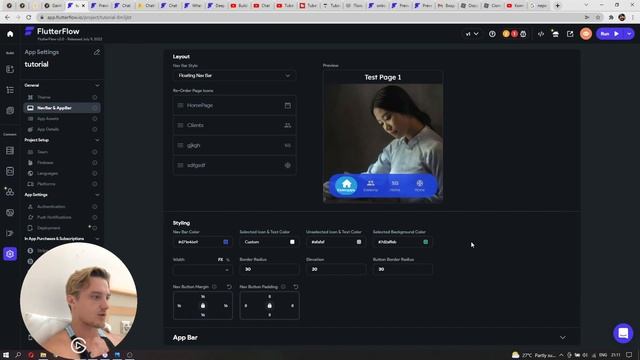Grab the Clients row reorder handle
This screenshot has width=640, height=360.
tap(180, 125)
